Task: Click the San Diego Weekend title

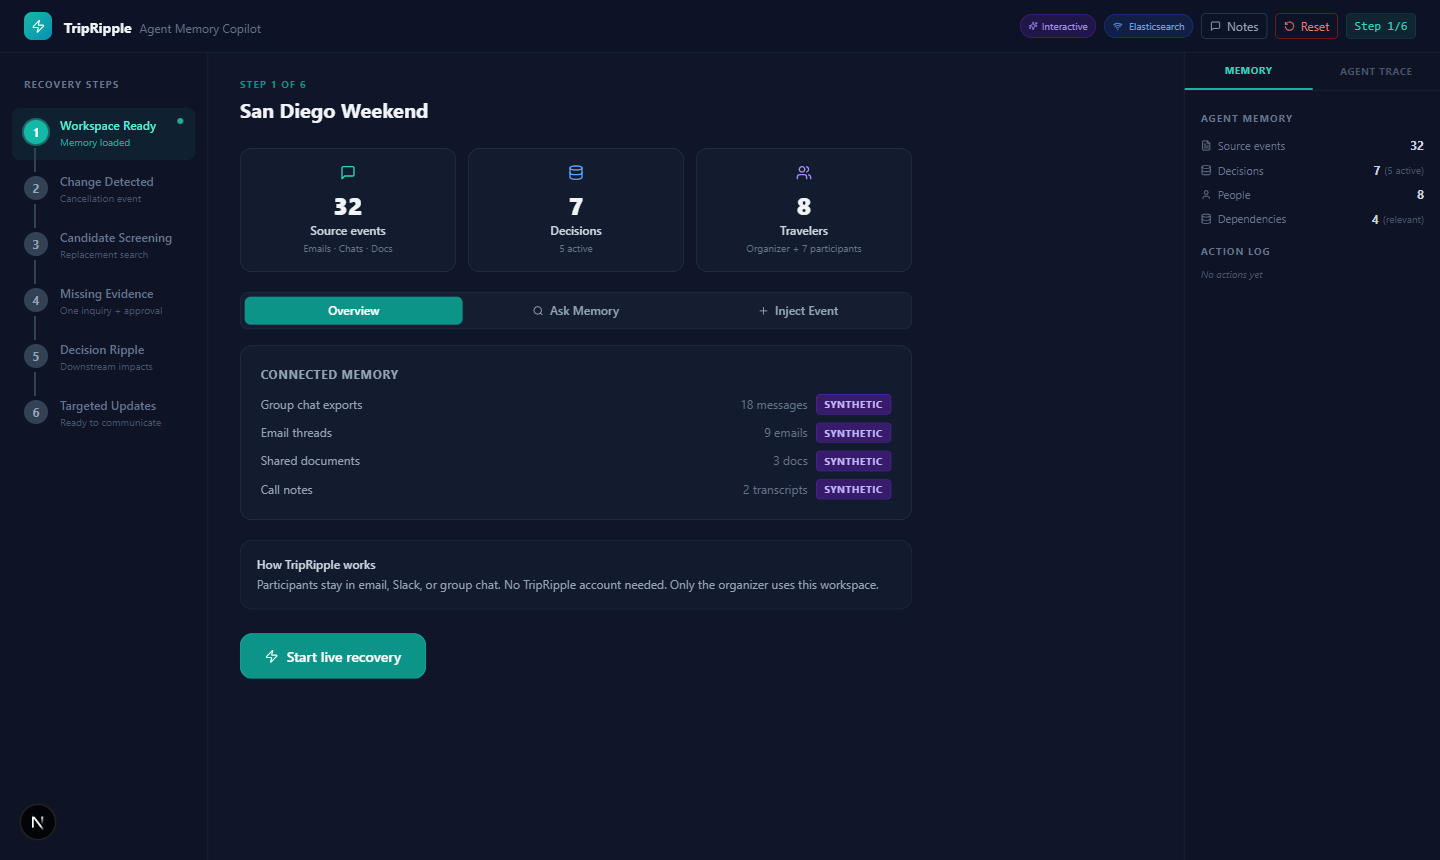Action: [334, 111]
